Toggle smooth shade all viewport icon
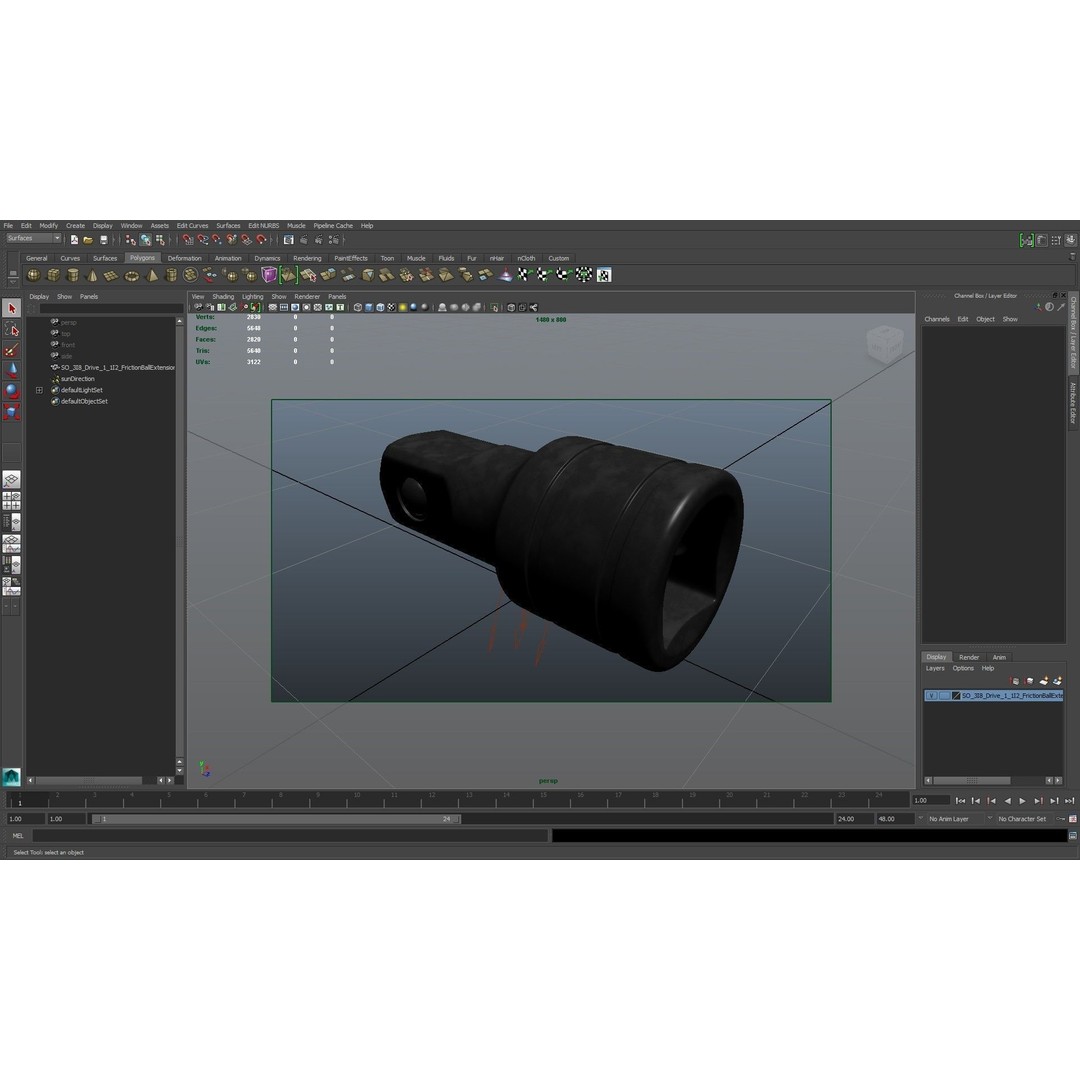This screenshot has height=1080, width=1080. pyautogui.click(x=368, y=307)
